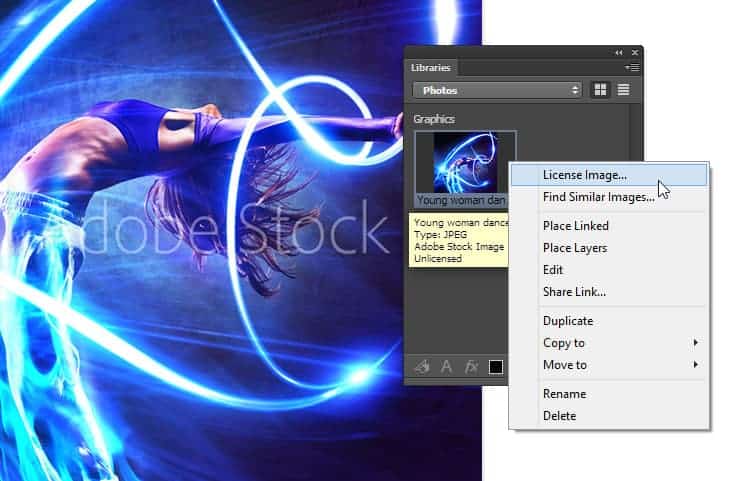Choose Place Layers menu item
740x481 pixels.
pos(609,248)
